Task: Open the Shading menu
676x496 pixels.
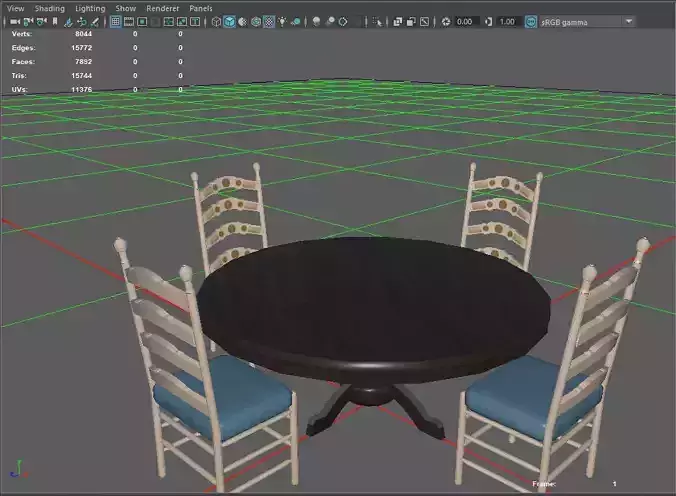Action: [50, 8]
